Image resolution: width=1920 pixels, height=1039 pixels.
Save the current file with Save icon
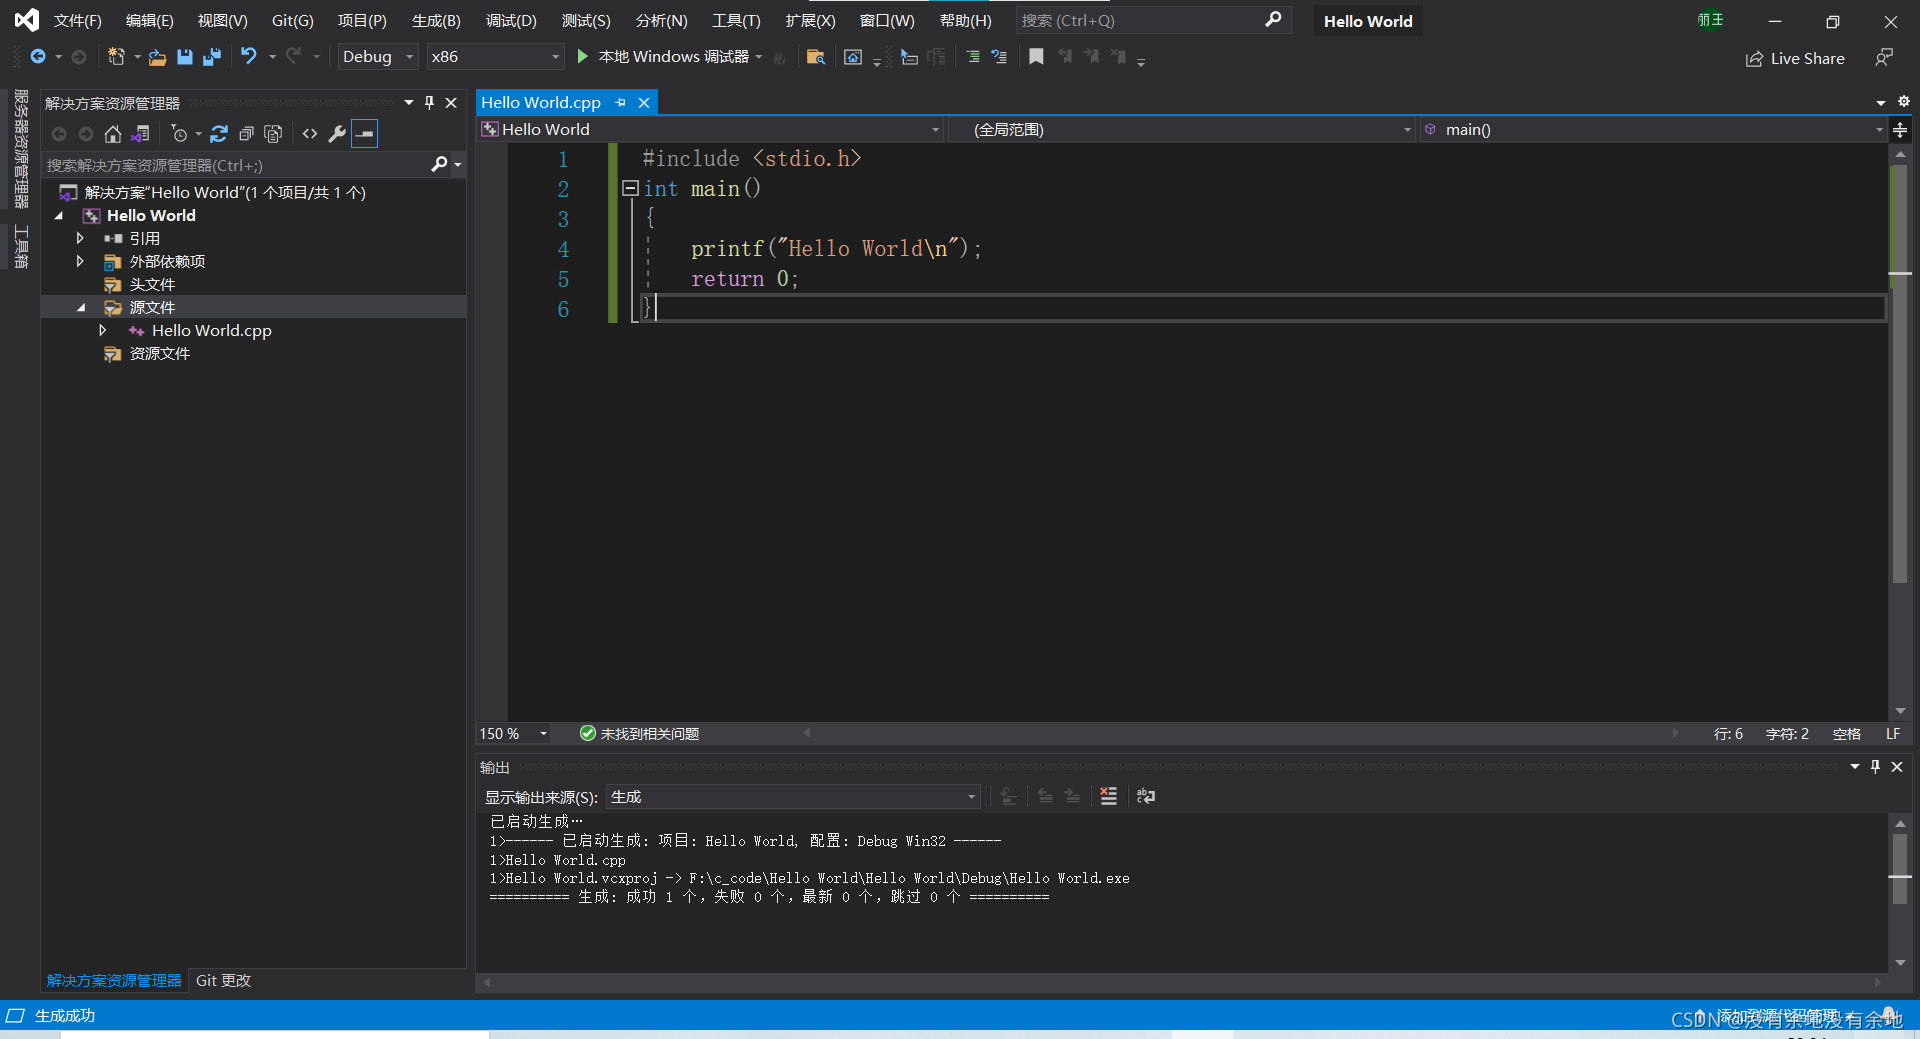click(185, 57)
